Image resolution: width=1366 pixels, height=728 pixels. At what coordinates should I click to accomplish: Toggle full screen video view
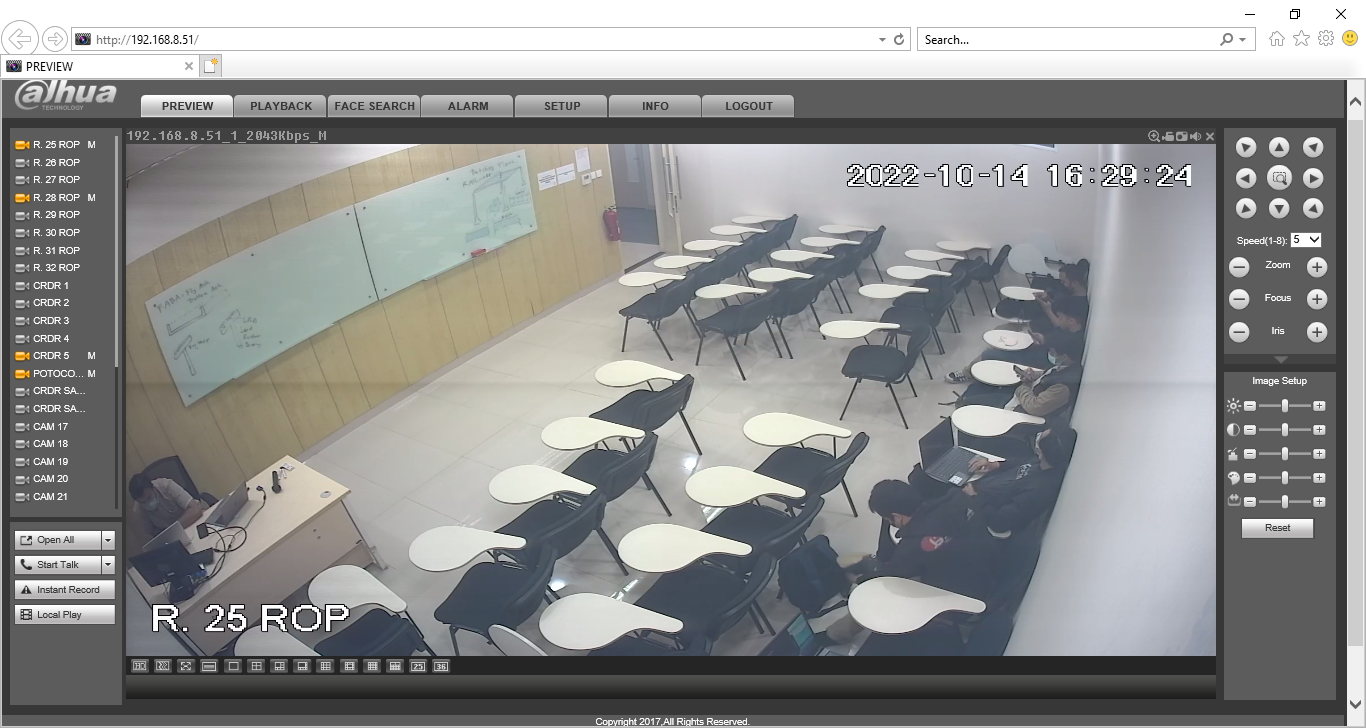[186, 666]
